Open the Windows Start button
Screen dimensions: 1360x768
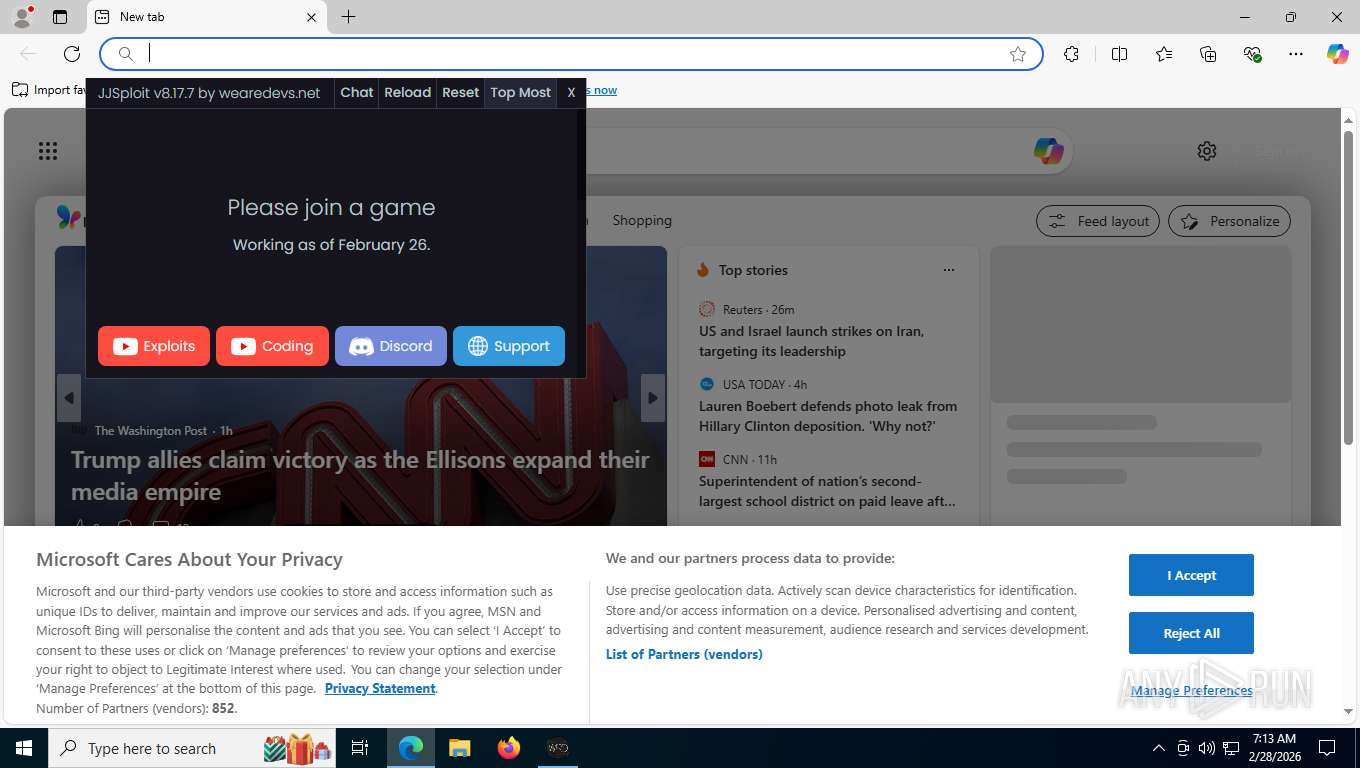(x=23, y=748)
